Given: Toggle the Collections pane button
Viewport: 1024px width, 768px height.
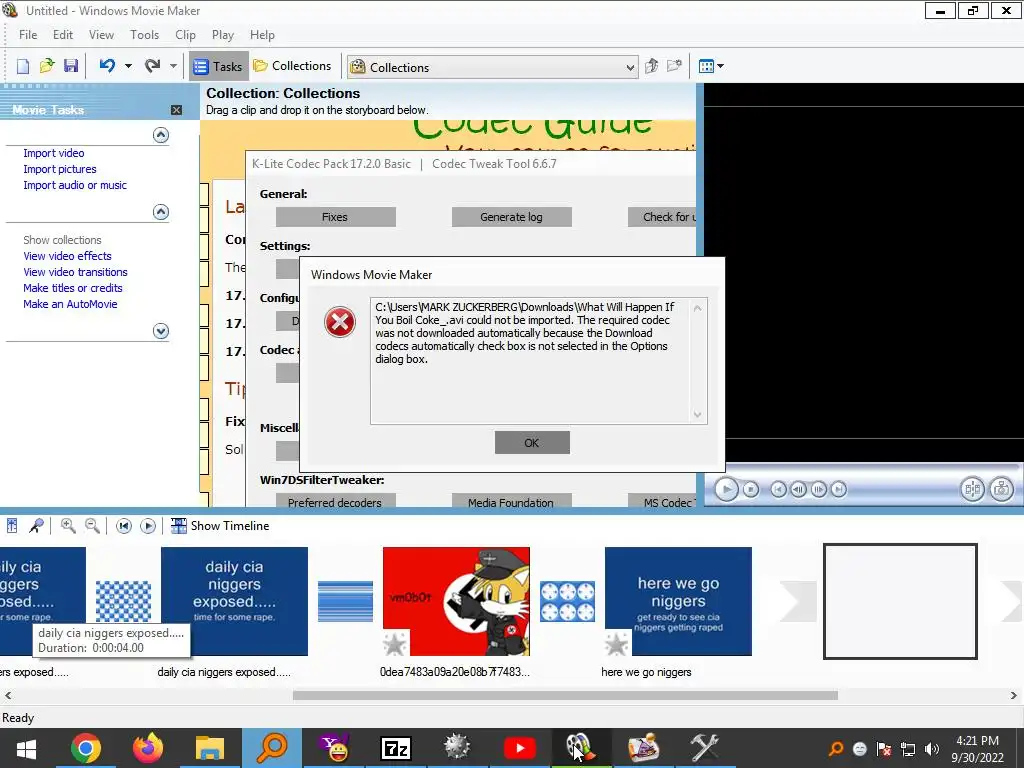Looking at the screenshot, I should click(292, 66).
